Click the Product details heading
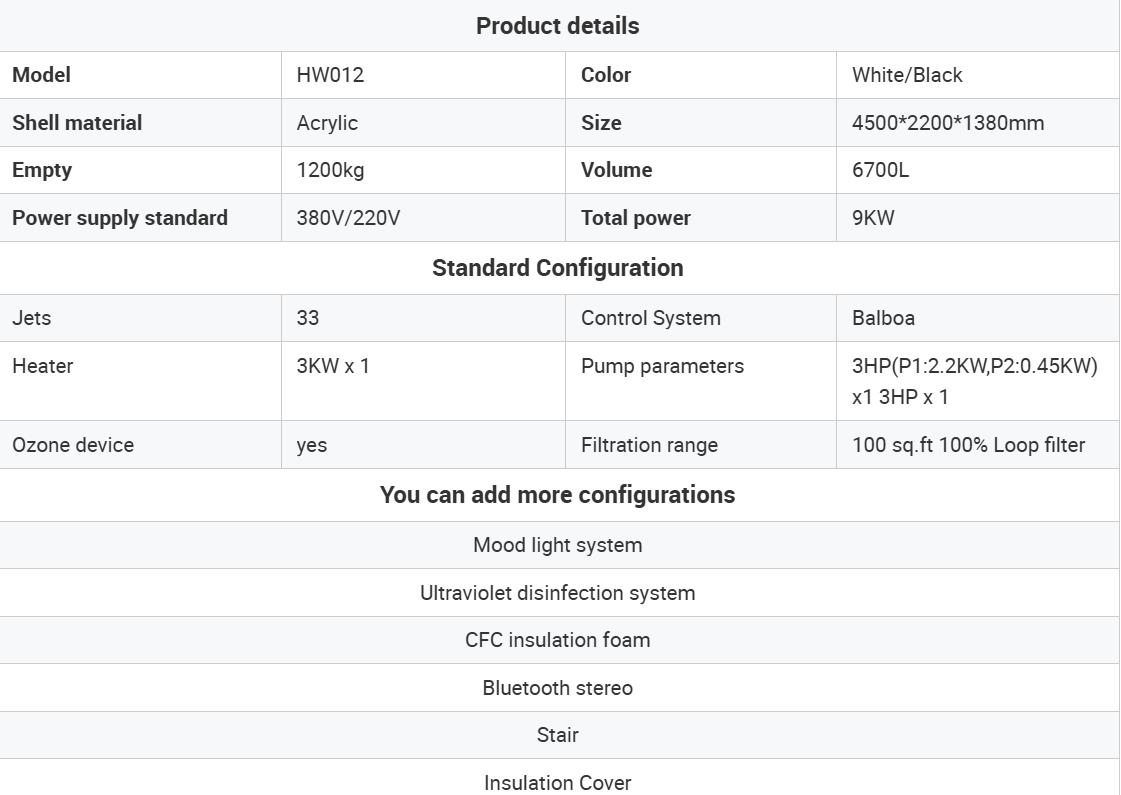 [557, 26]
